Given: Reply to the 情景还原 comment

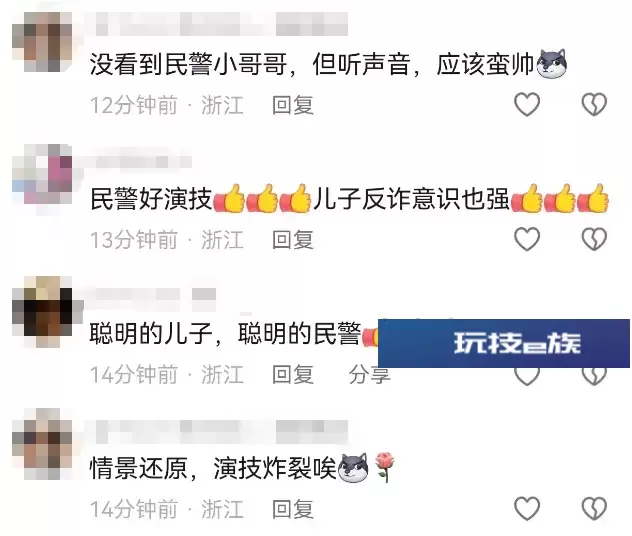Looking at the screenshot, I should (293, 509).
